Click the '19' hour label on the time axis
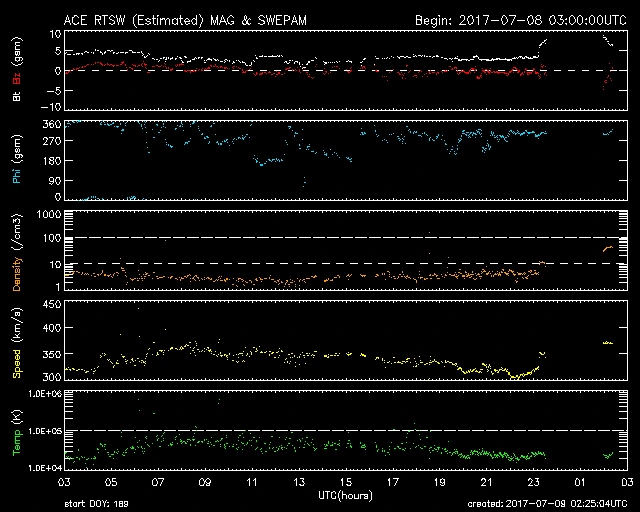640x512 pixels. coord(440,483)
